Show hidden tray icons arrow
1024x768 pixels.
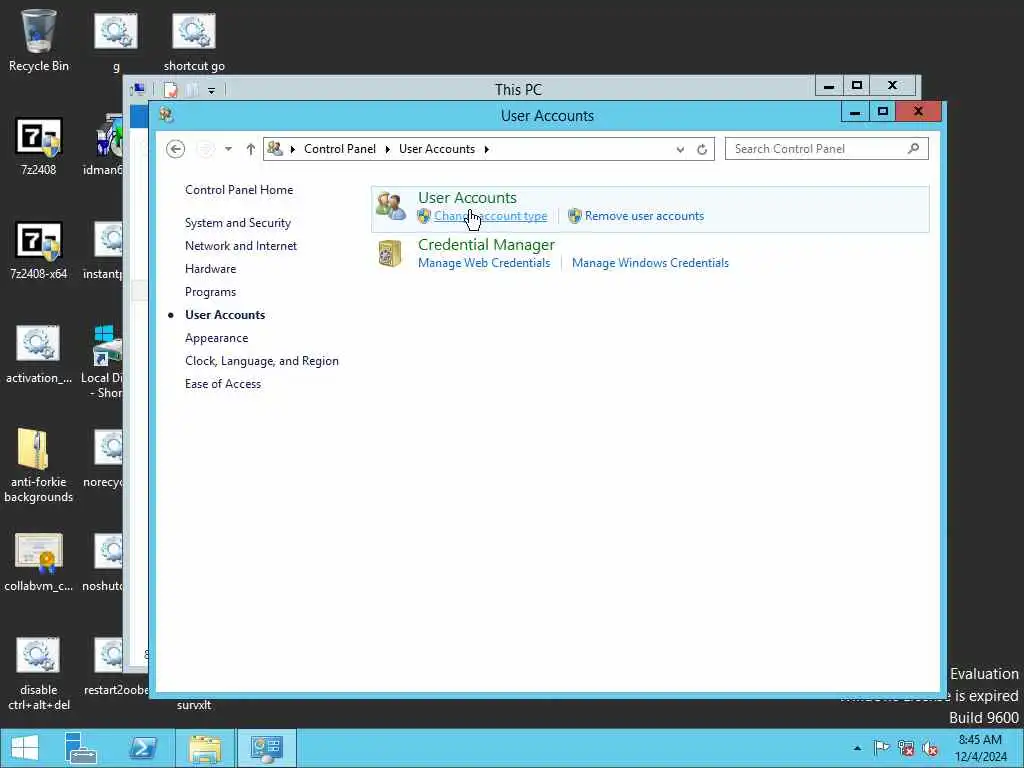(x=857, y=748)
